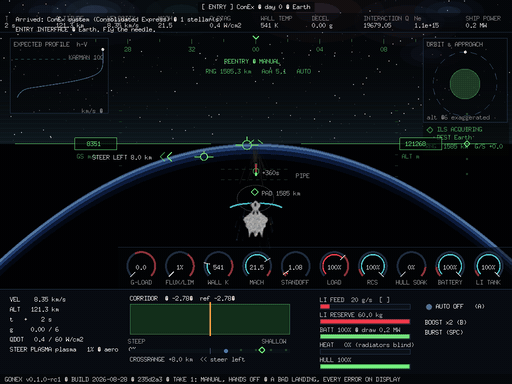Click the orange needle in the corridor box
Viewport: 512px width, 384px height.
pos(210,319)
